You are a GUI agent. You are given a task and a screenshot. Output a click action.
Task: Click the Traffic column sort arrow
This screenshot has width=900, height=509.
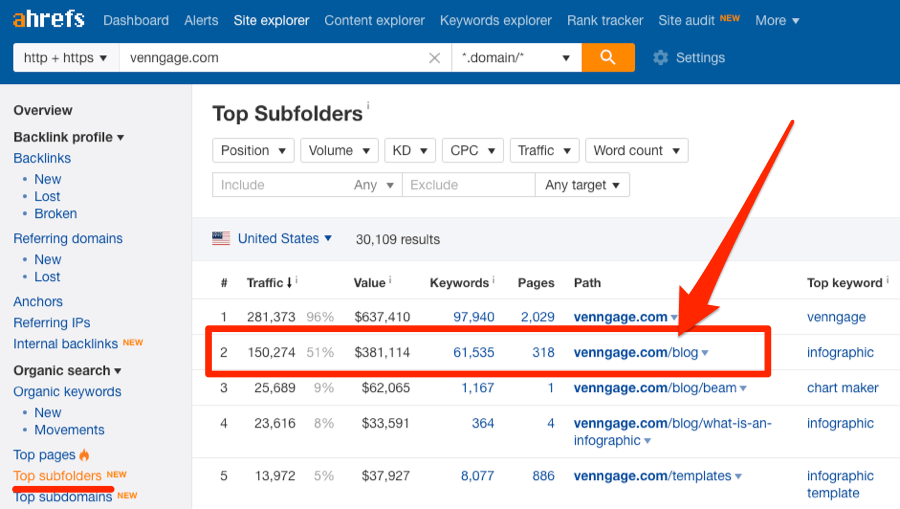point(289,282)
